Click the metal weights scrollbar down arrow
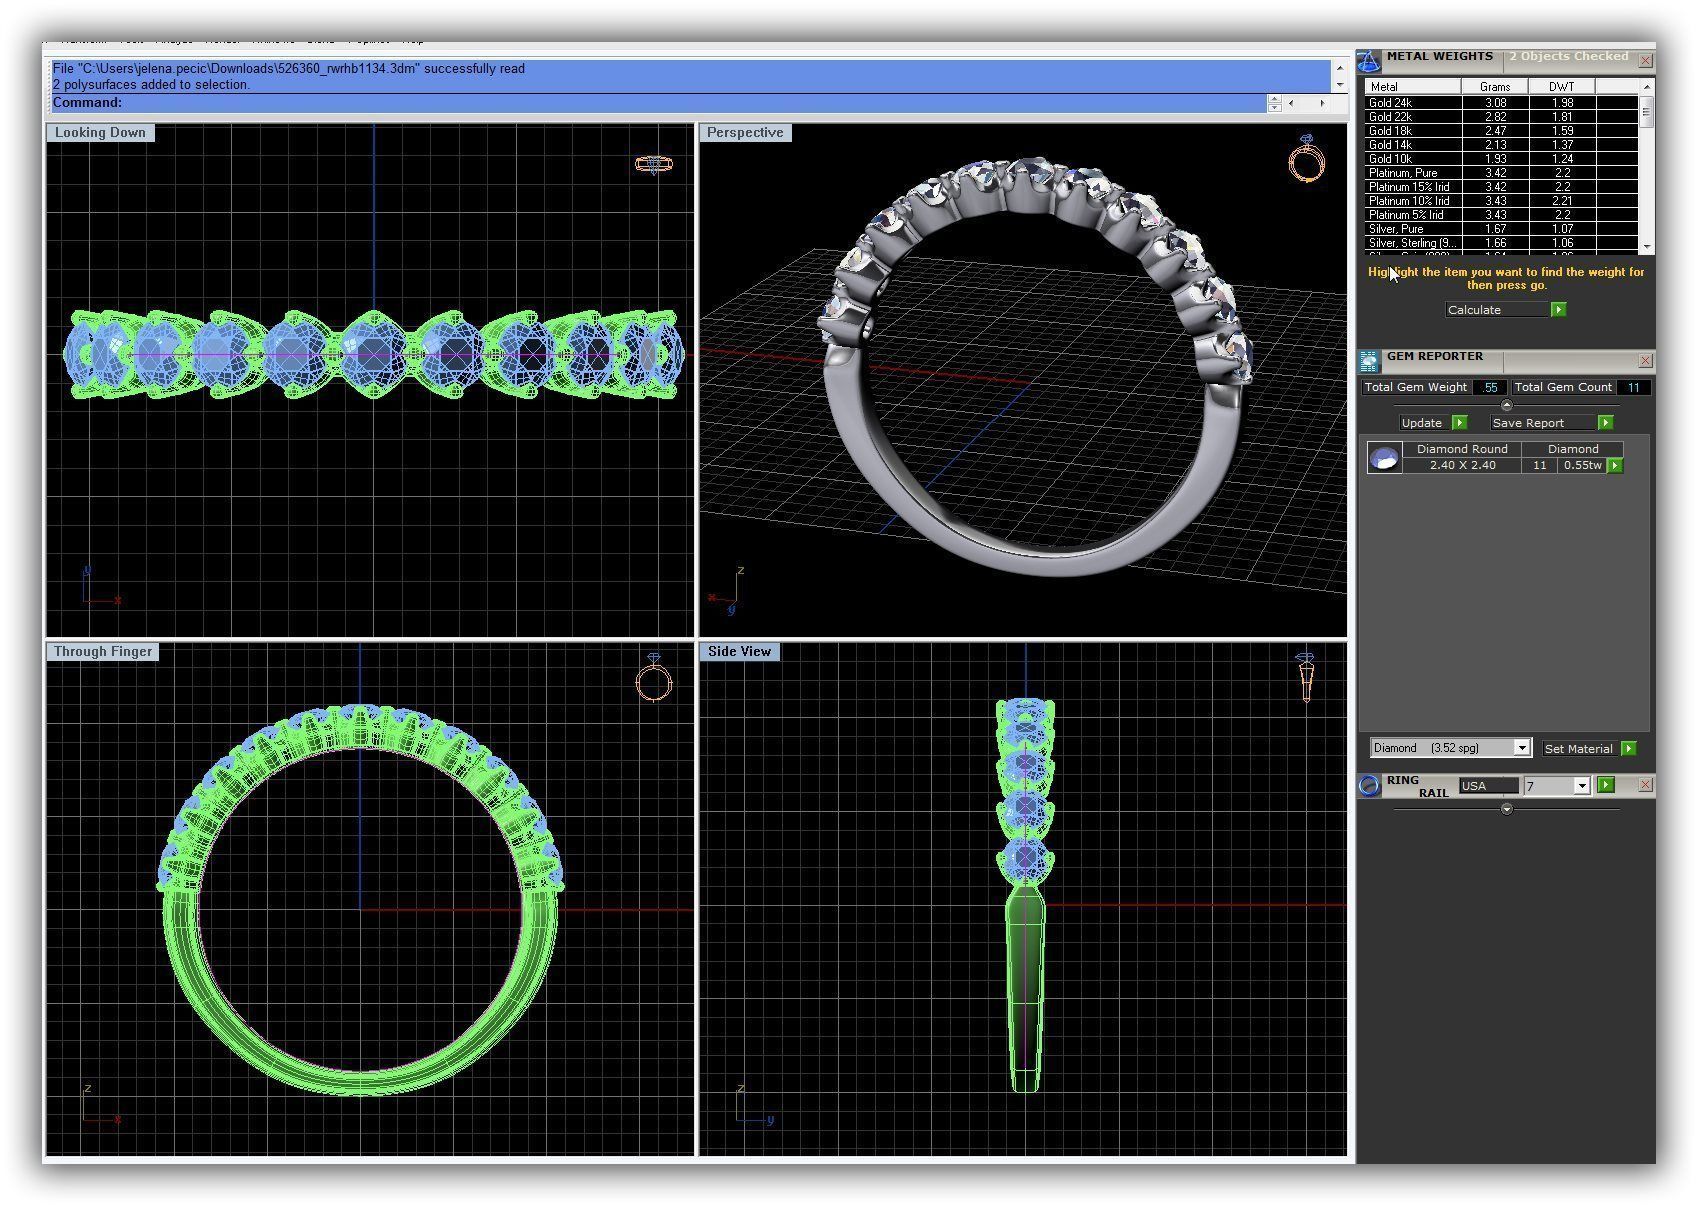The height and width of the screenshot is (1206, 1698). tap(1646, 246)
